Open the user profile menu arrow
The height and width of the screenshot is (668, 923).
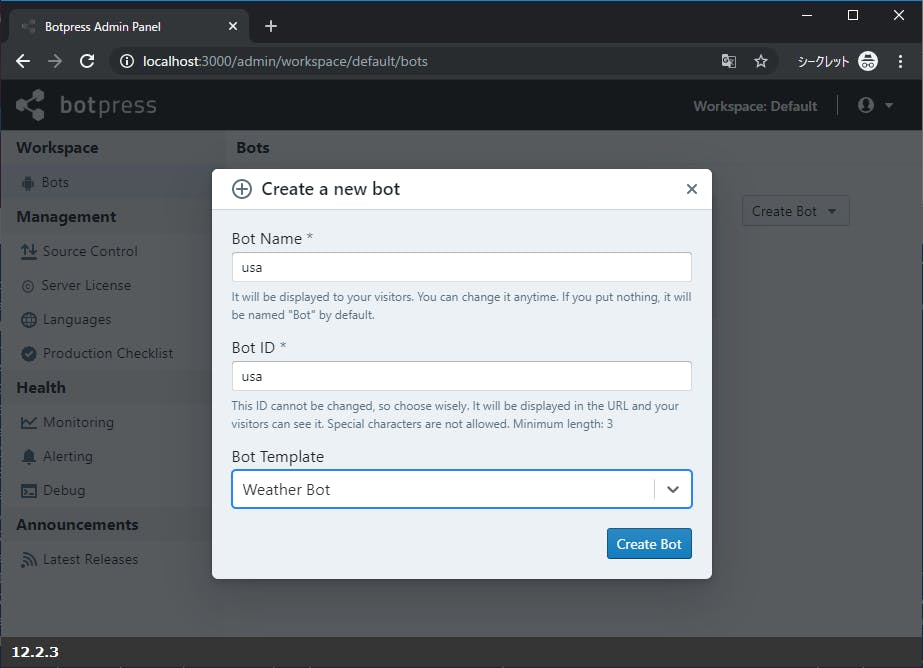coord(889,105)
